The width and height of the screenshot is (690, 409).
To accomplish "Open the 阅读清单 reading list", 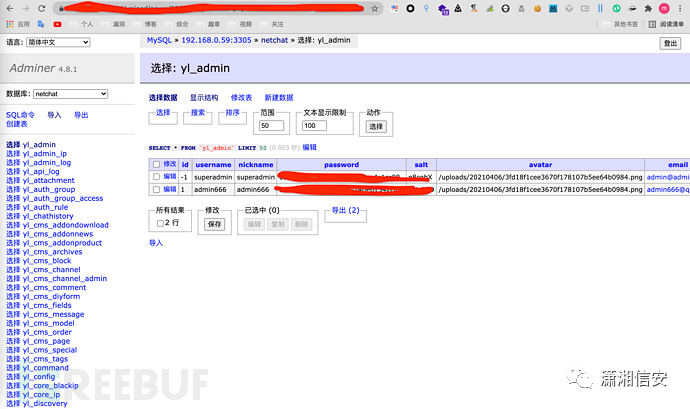I will pos(667,24).
